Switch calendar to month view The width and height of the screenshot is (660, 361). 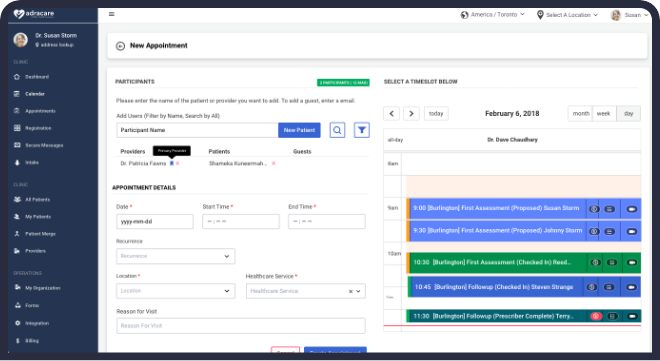(580, 114)
